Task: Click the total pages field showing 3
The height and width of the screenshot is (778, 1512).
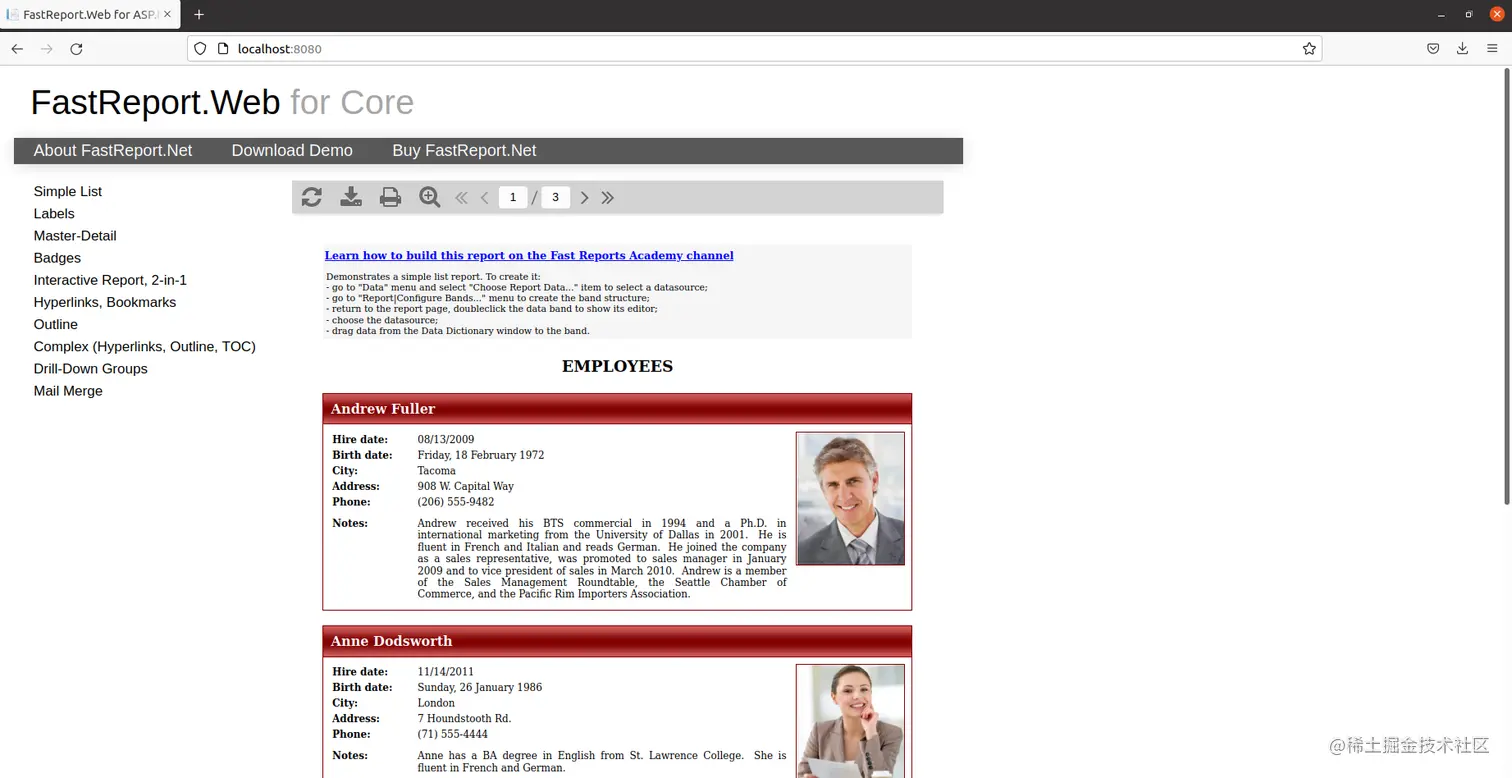Action: [555, 197]
